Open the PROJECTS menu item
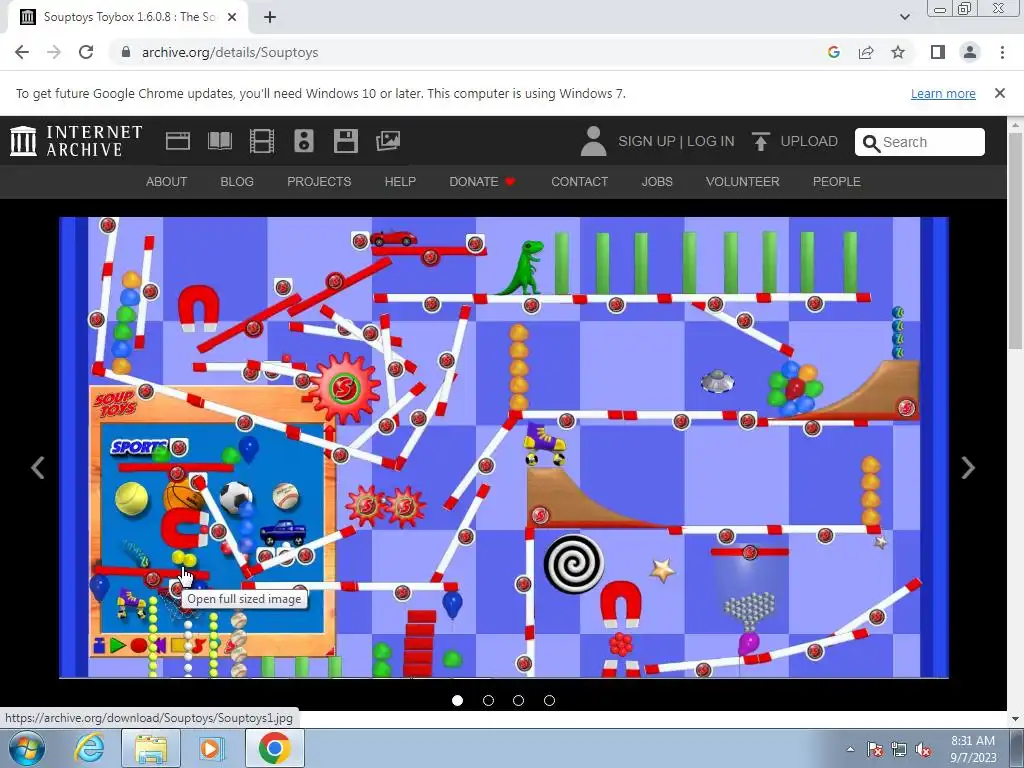Screen dimensions: 1024x768 319,182
